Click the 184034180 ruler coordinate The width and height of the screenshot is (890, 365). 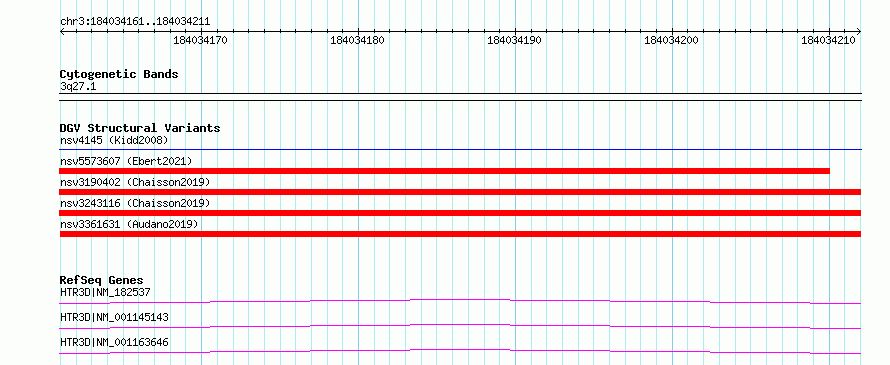tap(358, 41)
